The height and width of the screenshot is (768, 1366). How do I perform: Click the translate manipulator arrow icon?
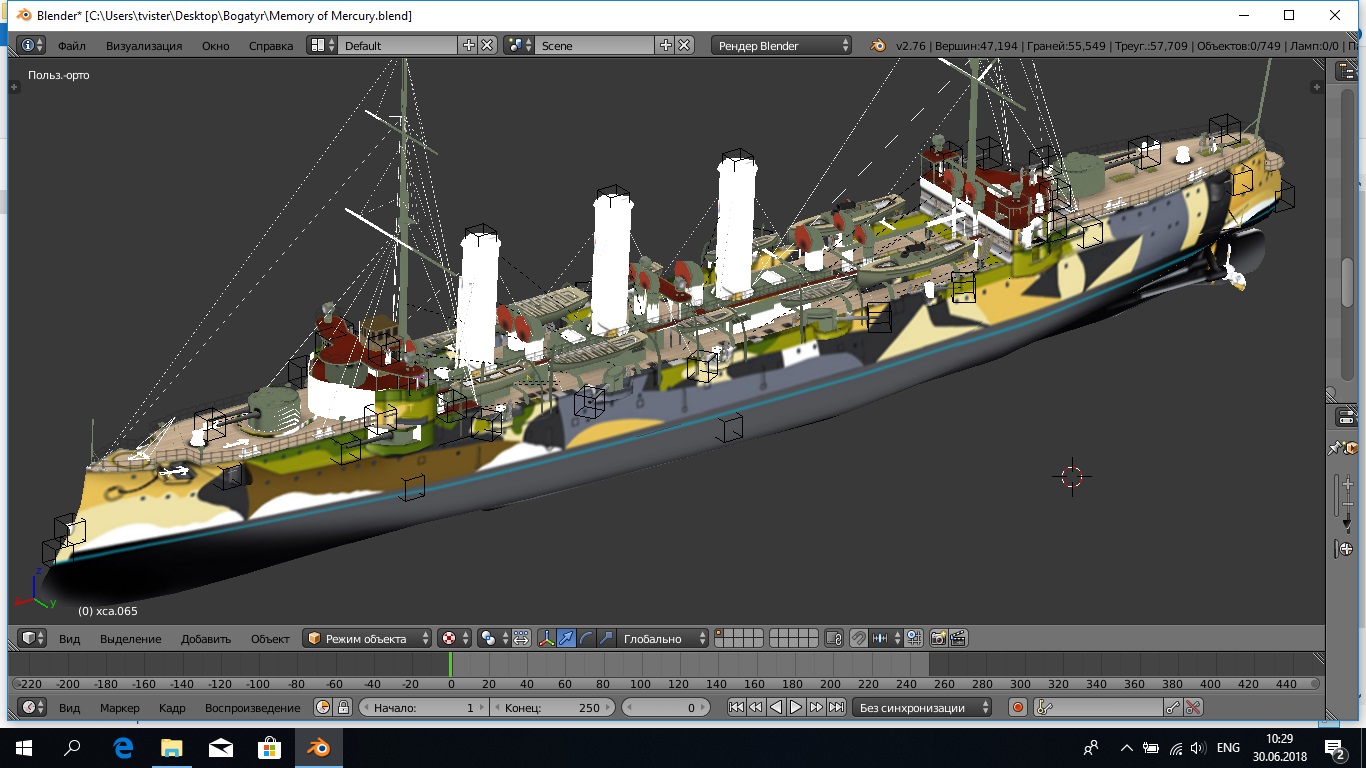click(567, 638)
